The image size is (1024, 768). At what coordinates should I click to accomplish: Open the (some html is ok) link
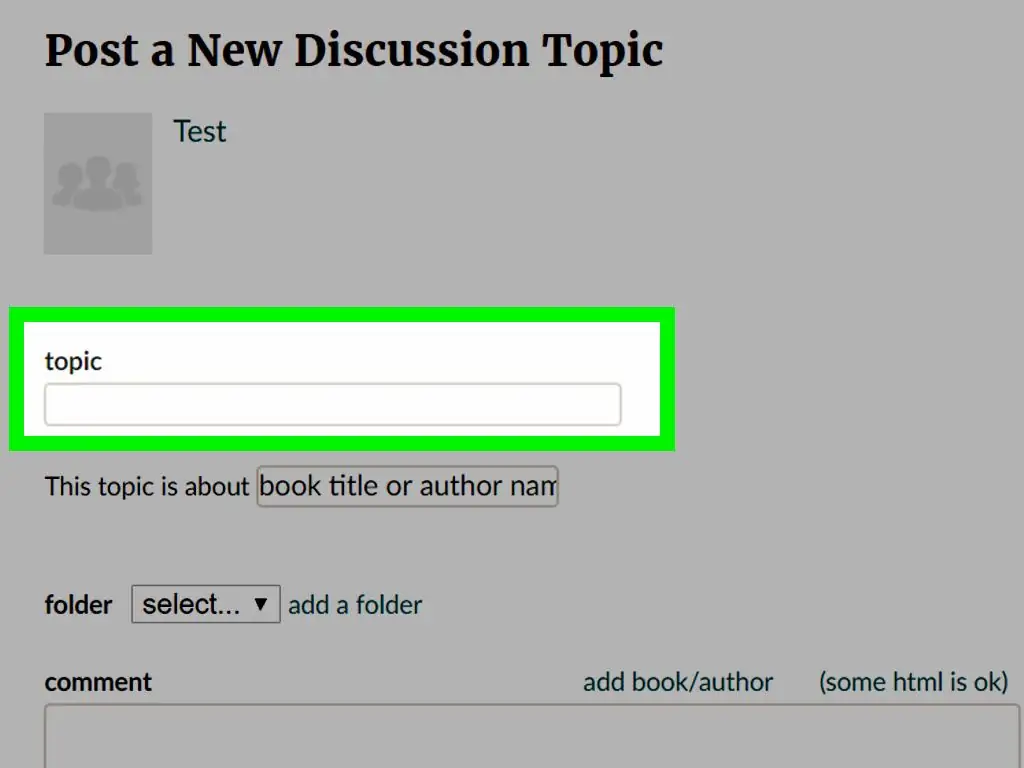click(x=914, y=682)
